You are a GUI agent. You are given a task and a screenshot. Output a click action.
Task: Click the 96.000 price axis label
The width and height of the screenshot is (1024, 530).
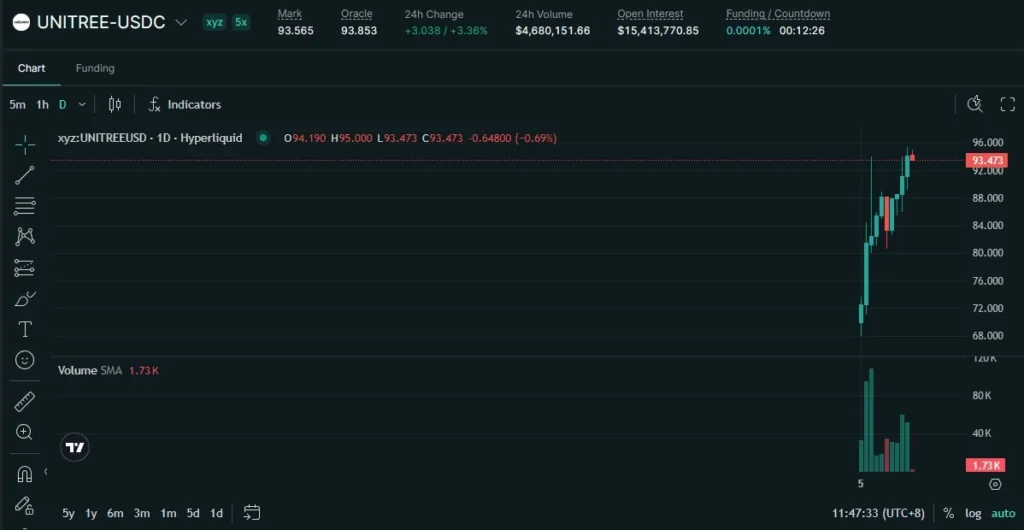(x=987, y=142)
